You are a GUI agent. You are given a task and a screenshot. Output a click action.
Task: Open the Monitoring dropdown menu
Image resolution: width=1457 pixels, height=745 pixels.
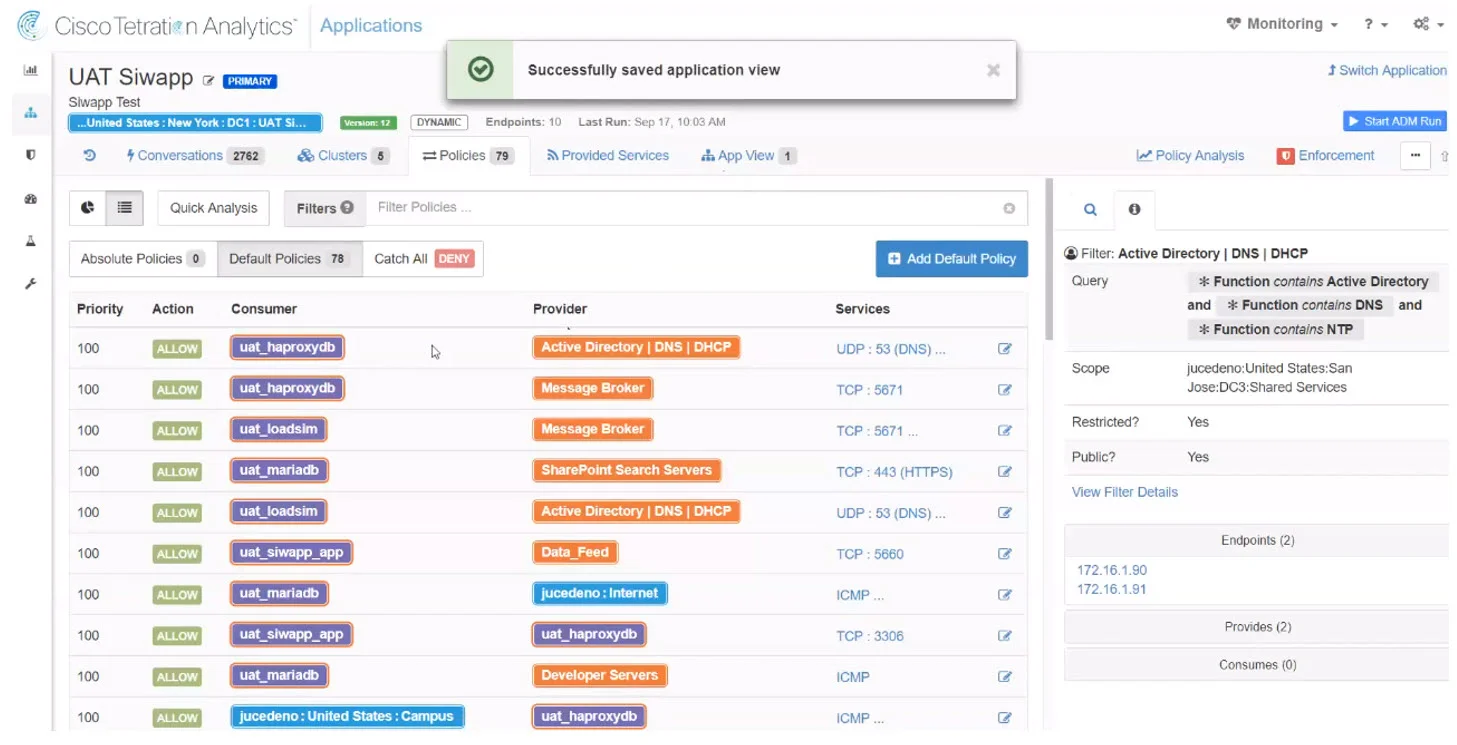point(1282,24)
